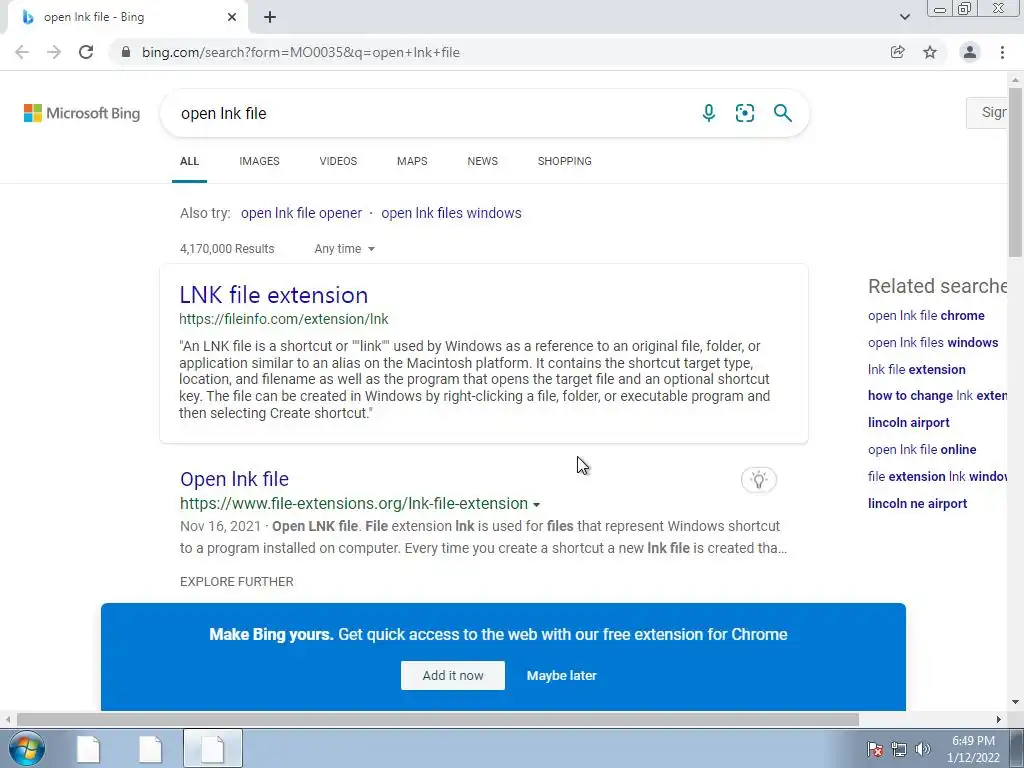Switch to the VIDEOS tab
Image resolution: width=1024 pixels, height=768 pixels.
coord(338,161)
